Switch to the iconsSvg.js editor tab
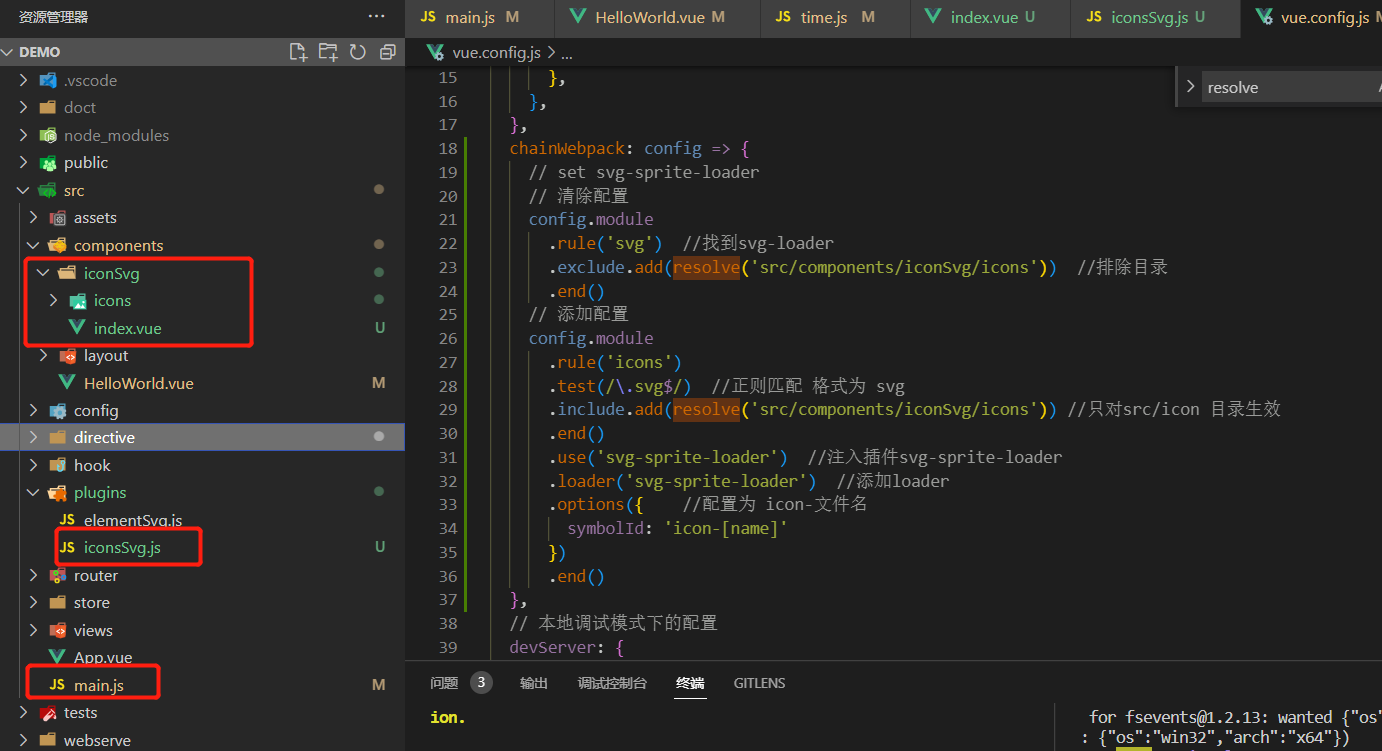 point(1155,17)
